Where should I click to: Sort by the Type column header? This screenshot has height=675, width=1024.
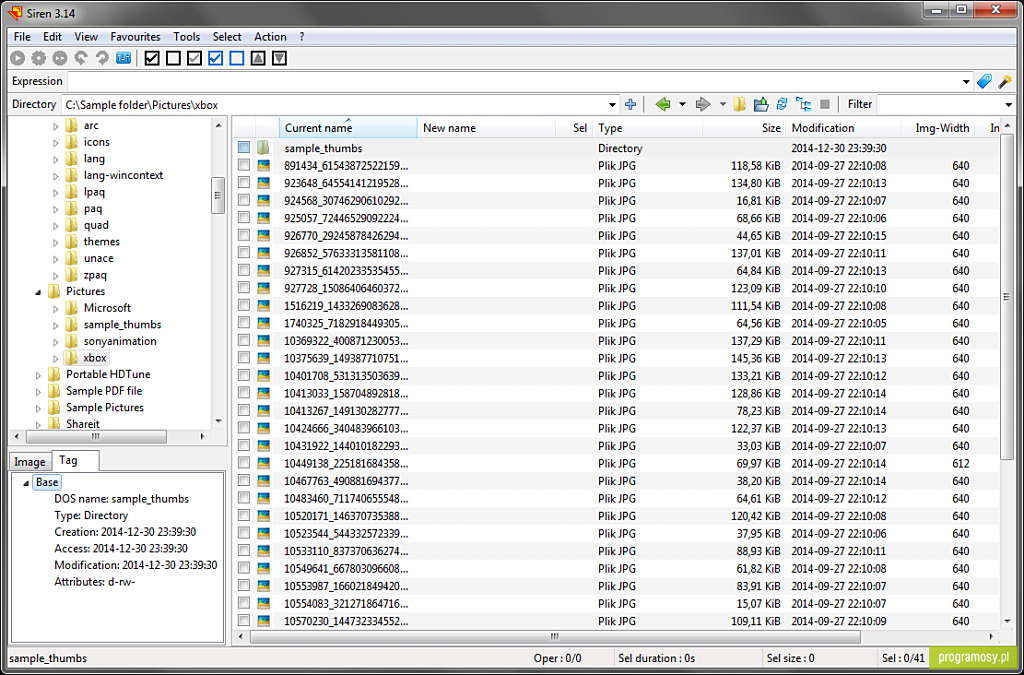(647, 128)
